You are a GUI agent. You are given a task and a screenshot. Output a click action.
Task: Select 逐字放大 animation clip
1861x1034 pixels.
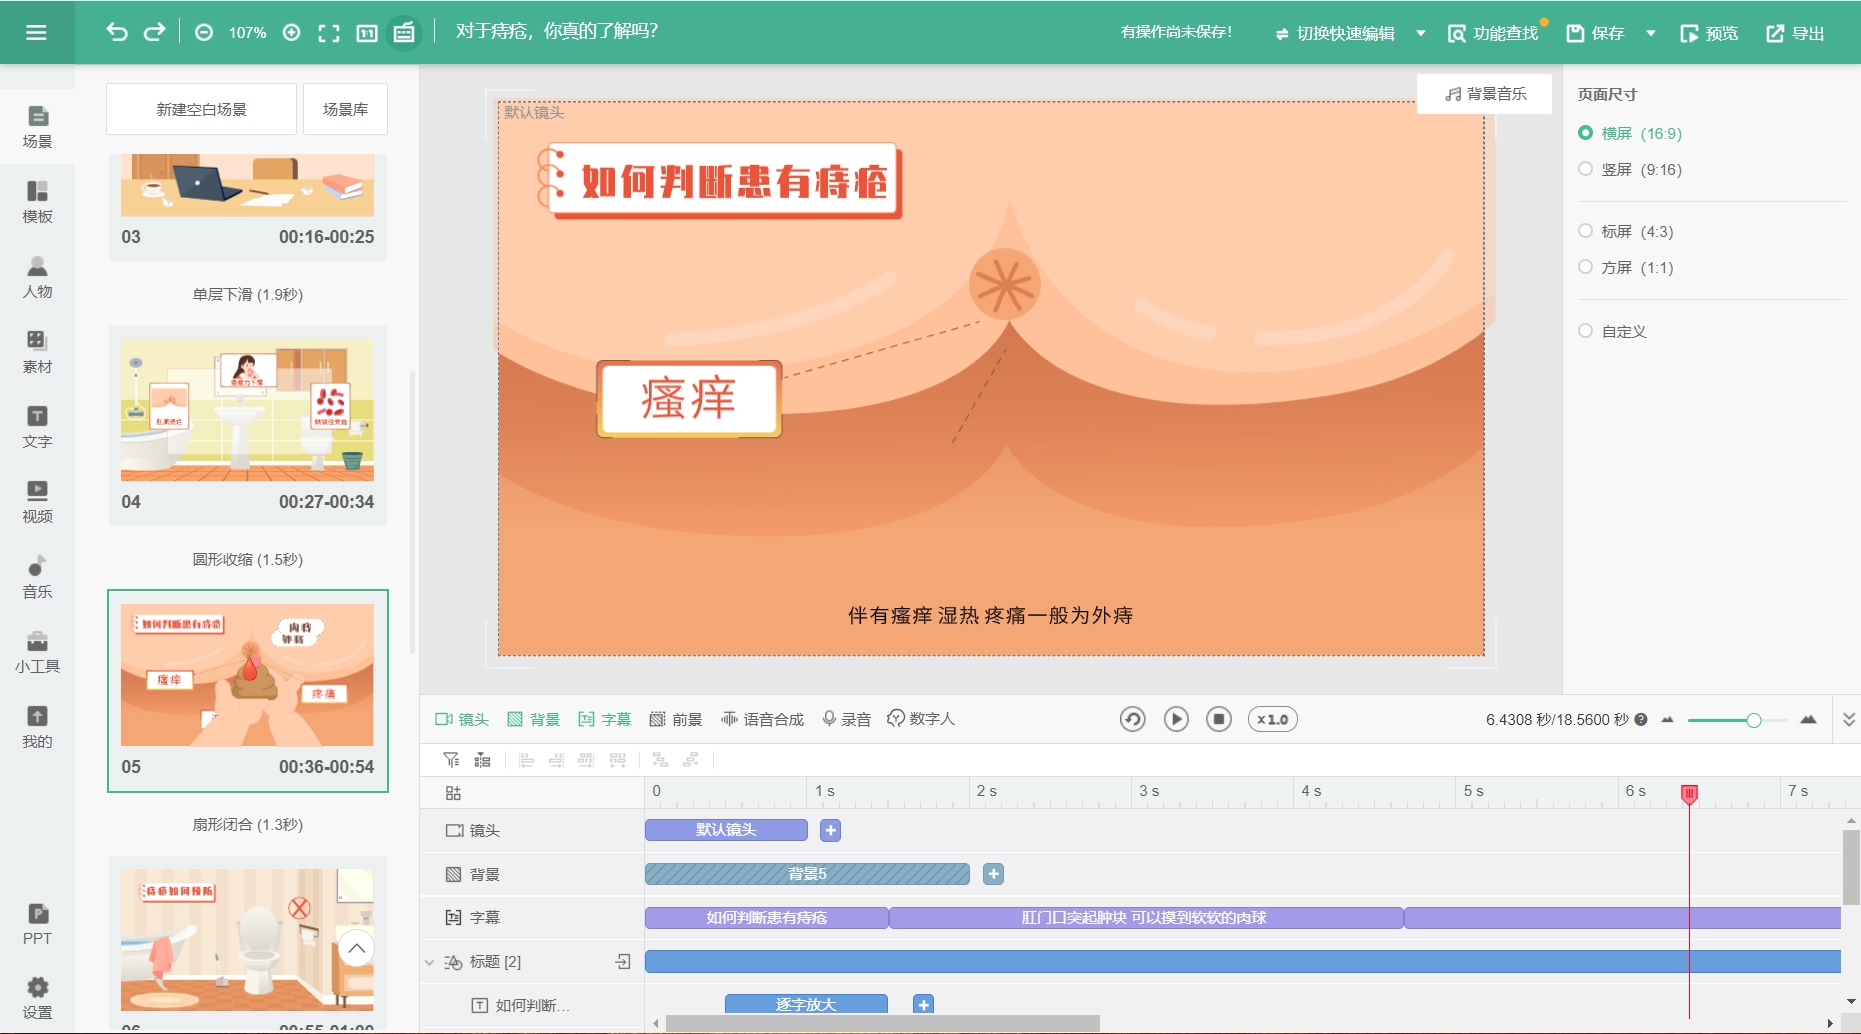[806, 1004]
